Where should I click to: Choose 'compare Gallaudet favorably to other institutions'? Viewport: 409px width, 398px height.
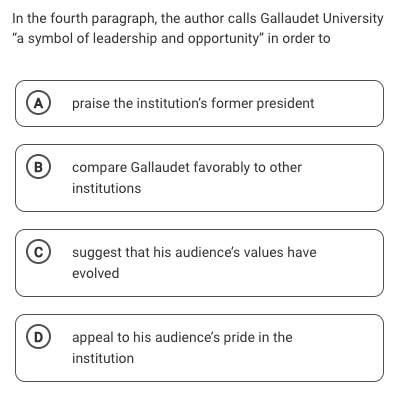coord(199,178)
